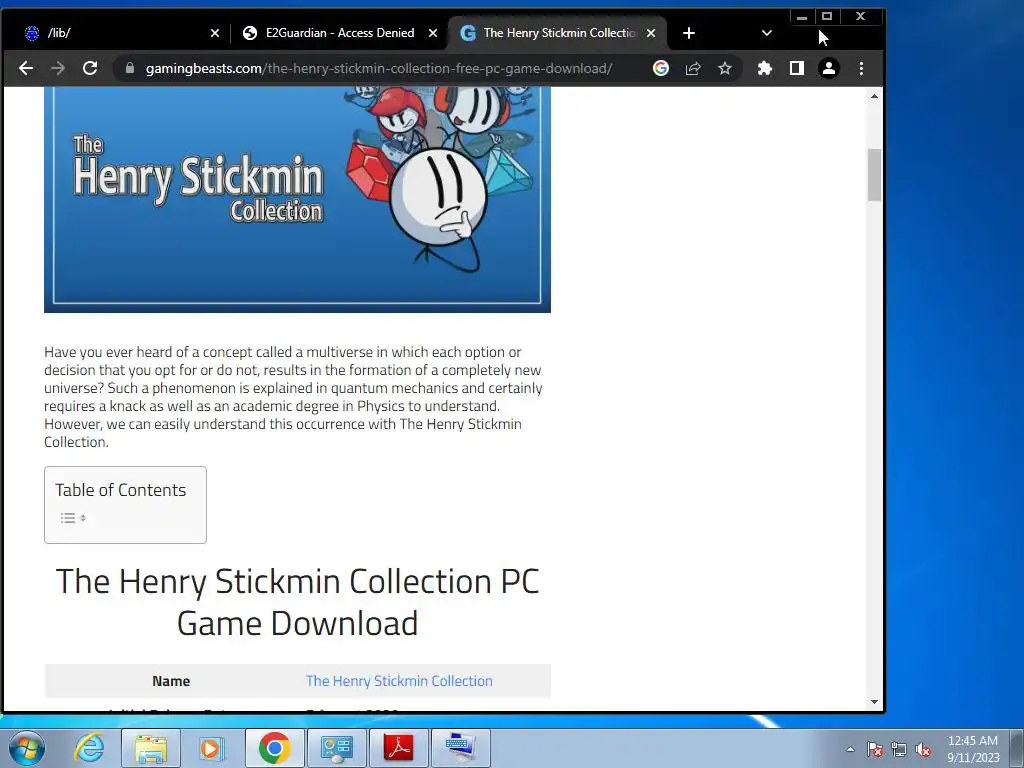Open the muted volume tray icon
1024x768 pixels.
click(x=923, y=749)
